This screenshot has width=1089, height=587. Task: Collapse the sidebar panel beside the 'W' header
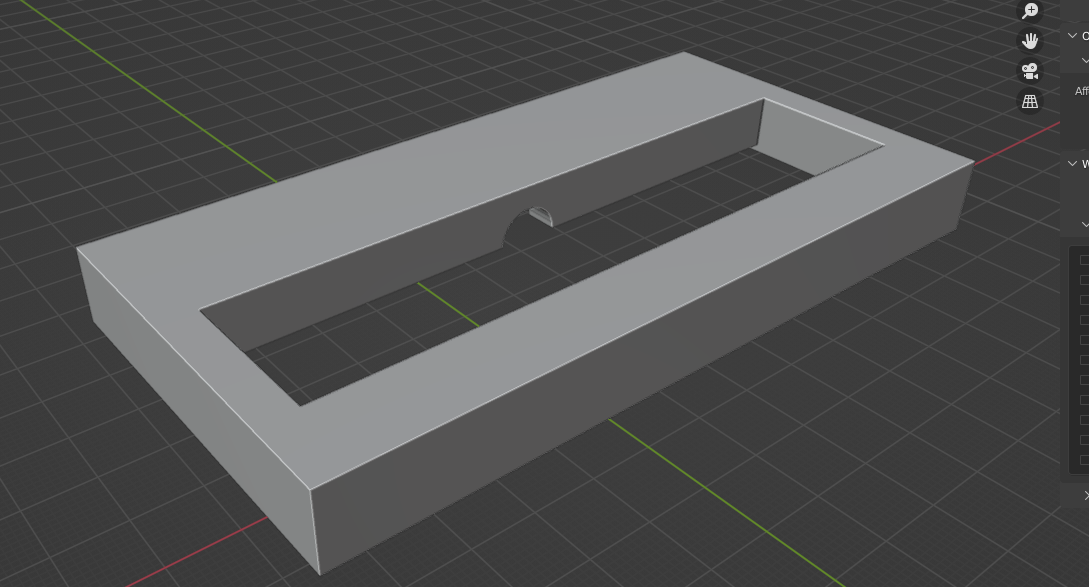(x=1072, y=164)
